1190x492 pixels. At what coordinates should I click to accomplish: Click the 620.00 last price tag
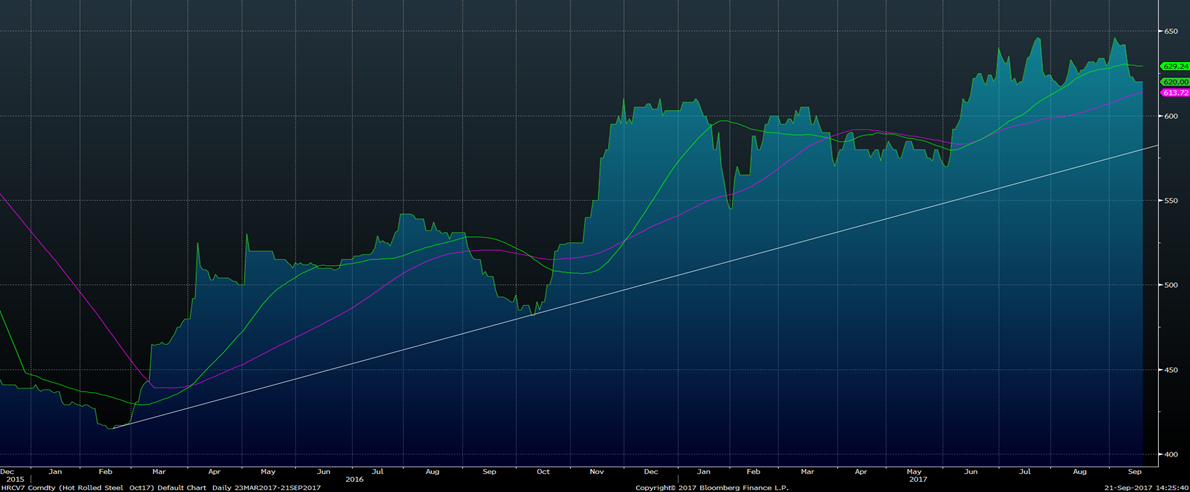[x=1174, y=82]
